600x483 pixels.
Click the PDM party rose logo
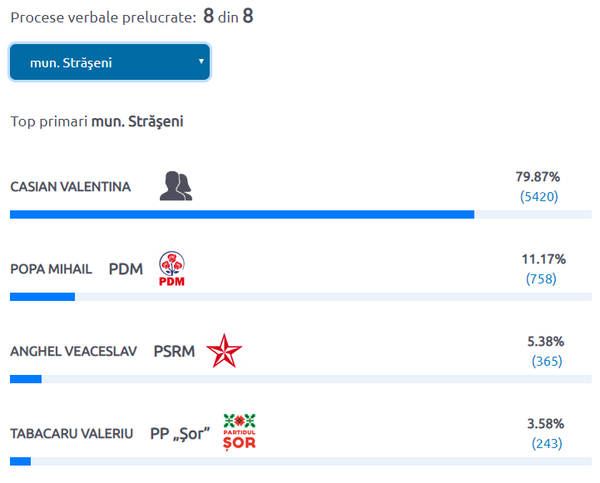[x=172, y=268]
